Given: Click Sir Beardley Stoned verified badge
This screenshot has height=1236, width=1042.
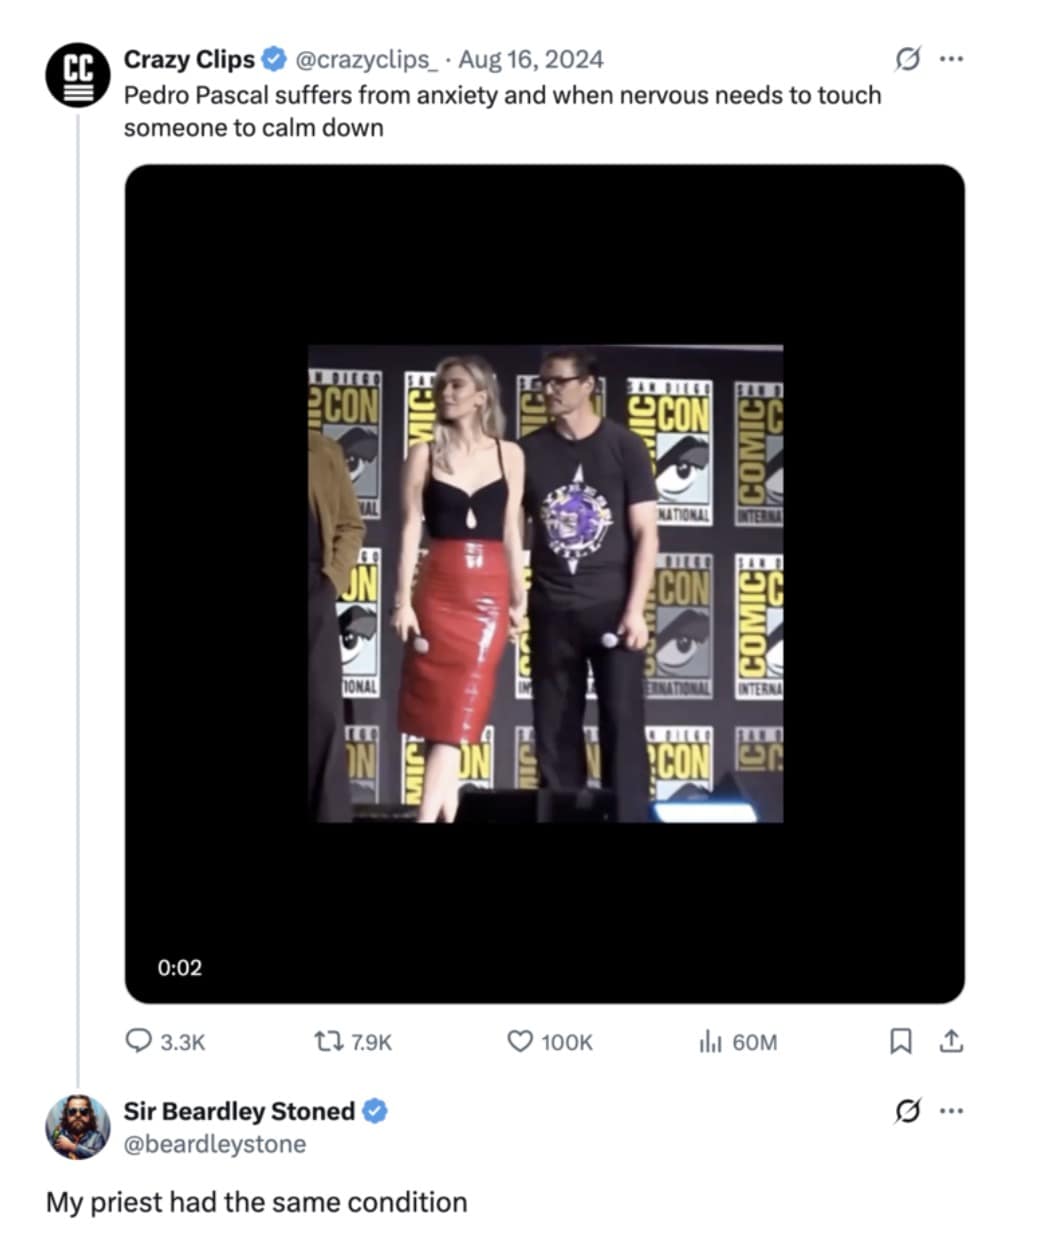Looking at the screenshot, I should point(376,1111).
